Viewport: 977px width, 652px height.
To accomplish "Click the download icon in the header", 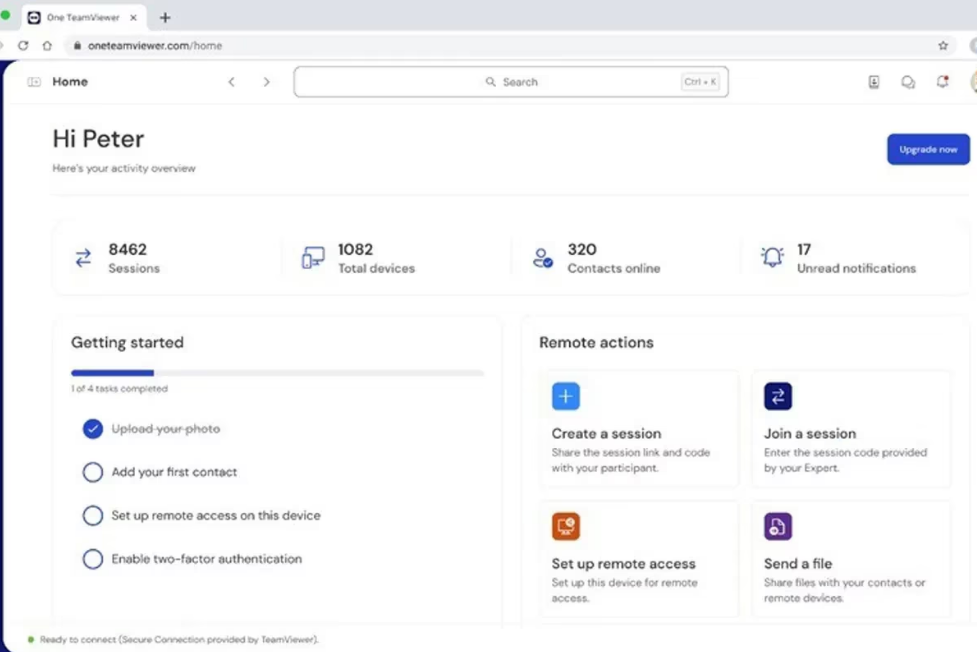I will pos(873,82).
